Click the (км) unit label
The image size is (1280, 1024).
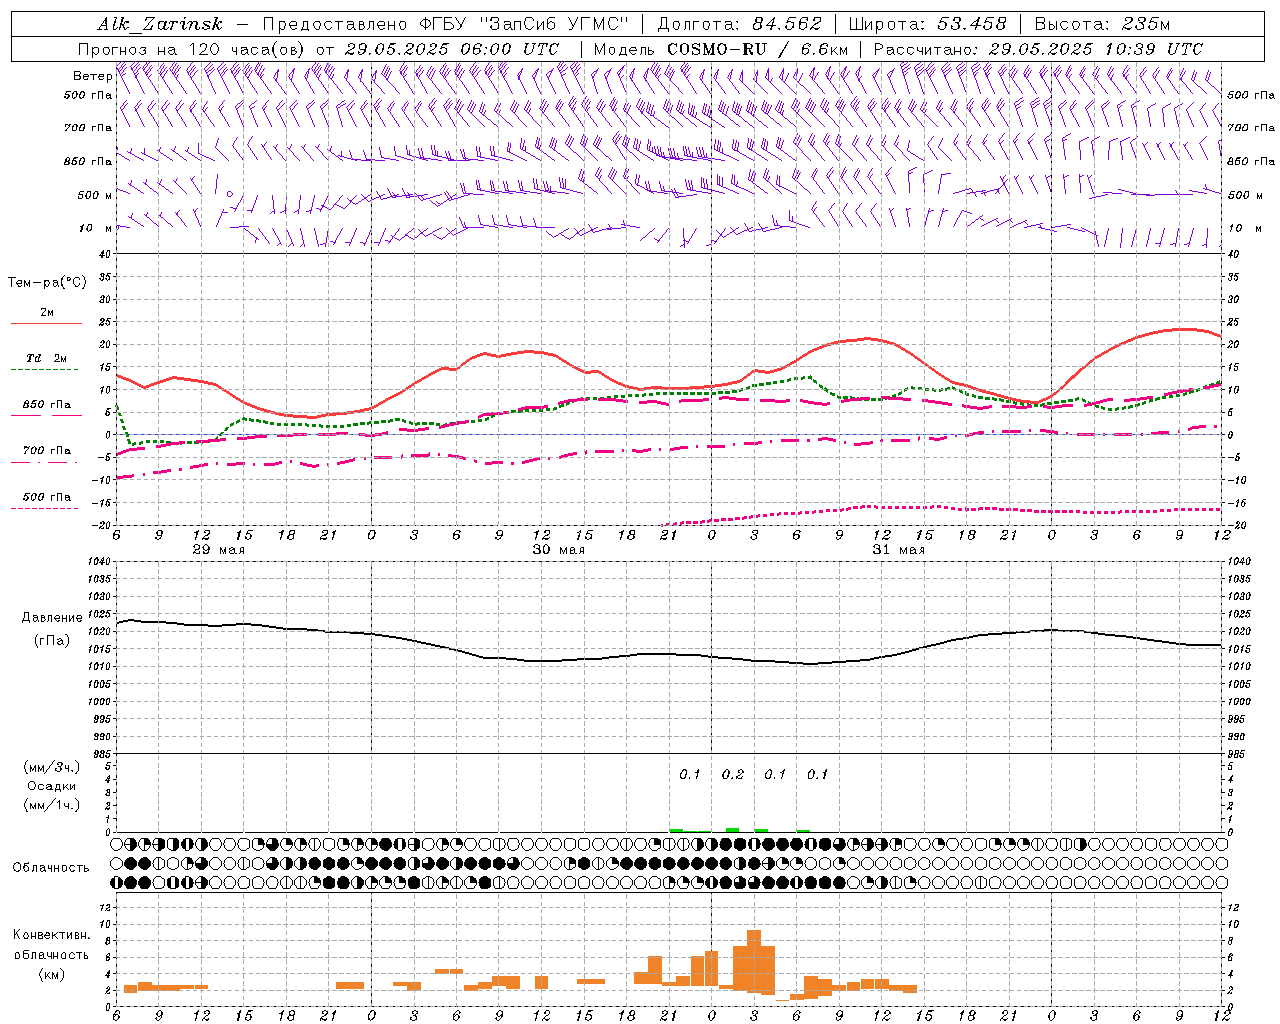(x=51, y=974)
